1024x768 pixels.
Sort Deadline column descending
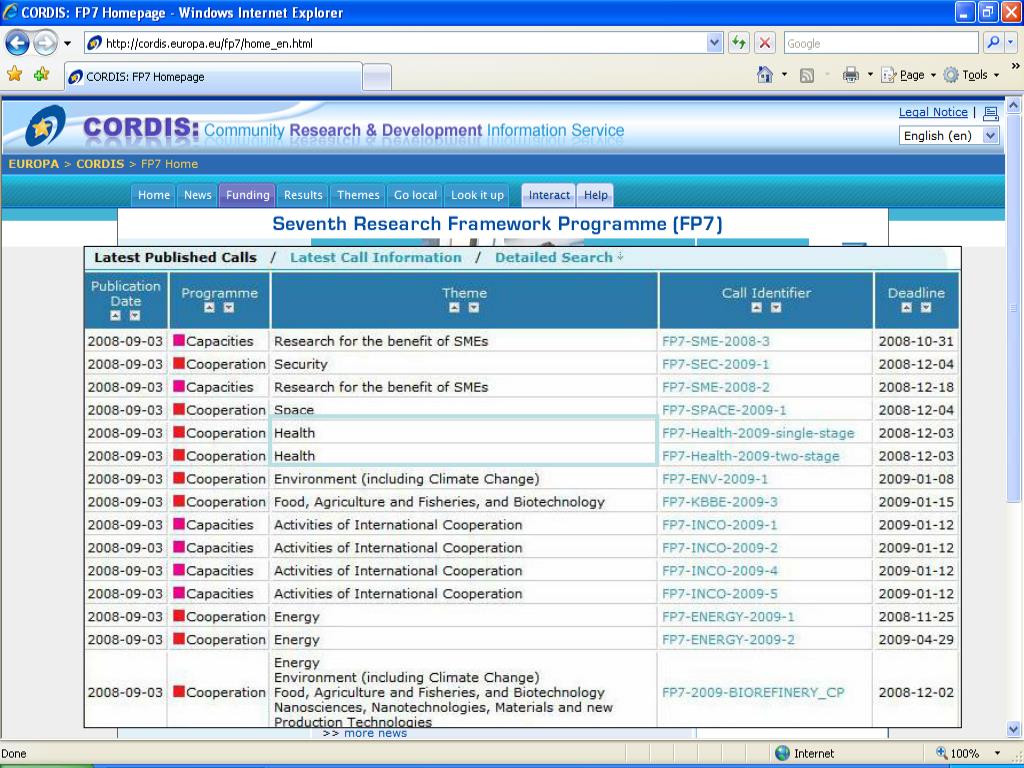point(926,308)
